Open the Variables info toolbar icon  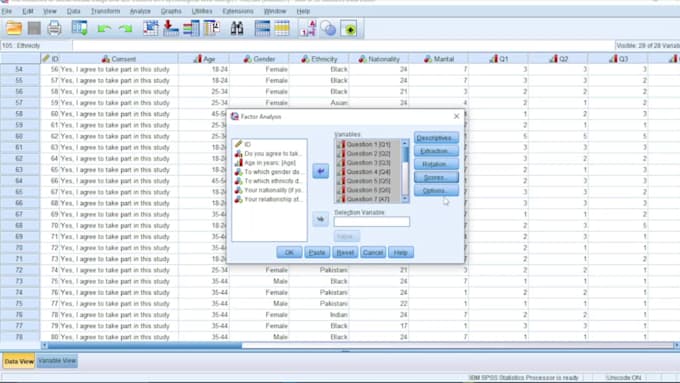[191, 29]
